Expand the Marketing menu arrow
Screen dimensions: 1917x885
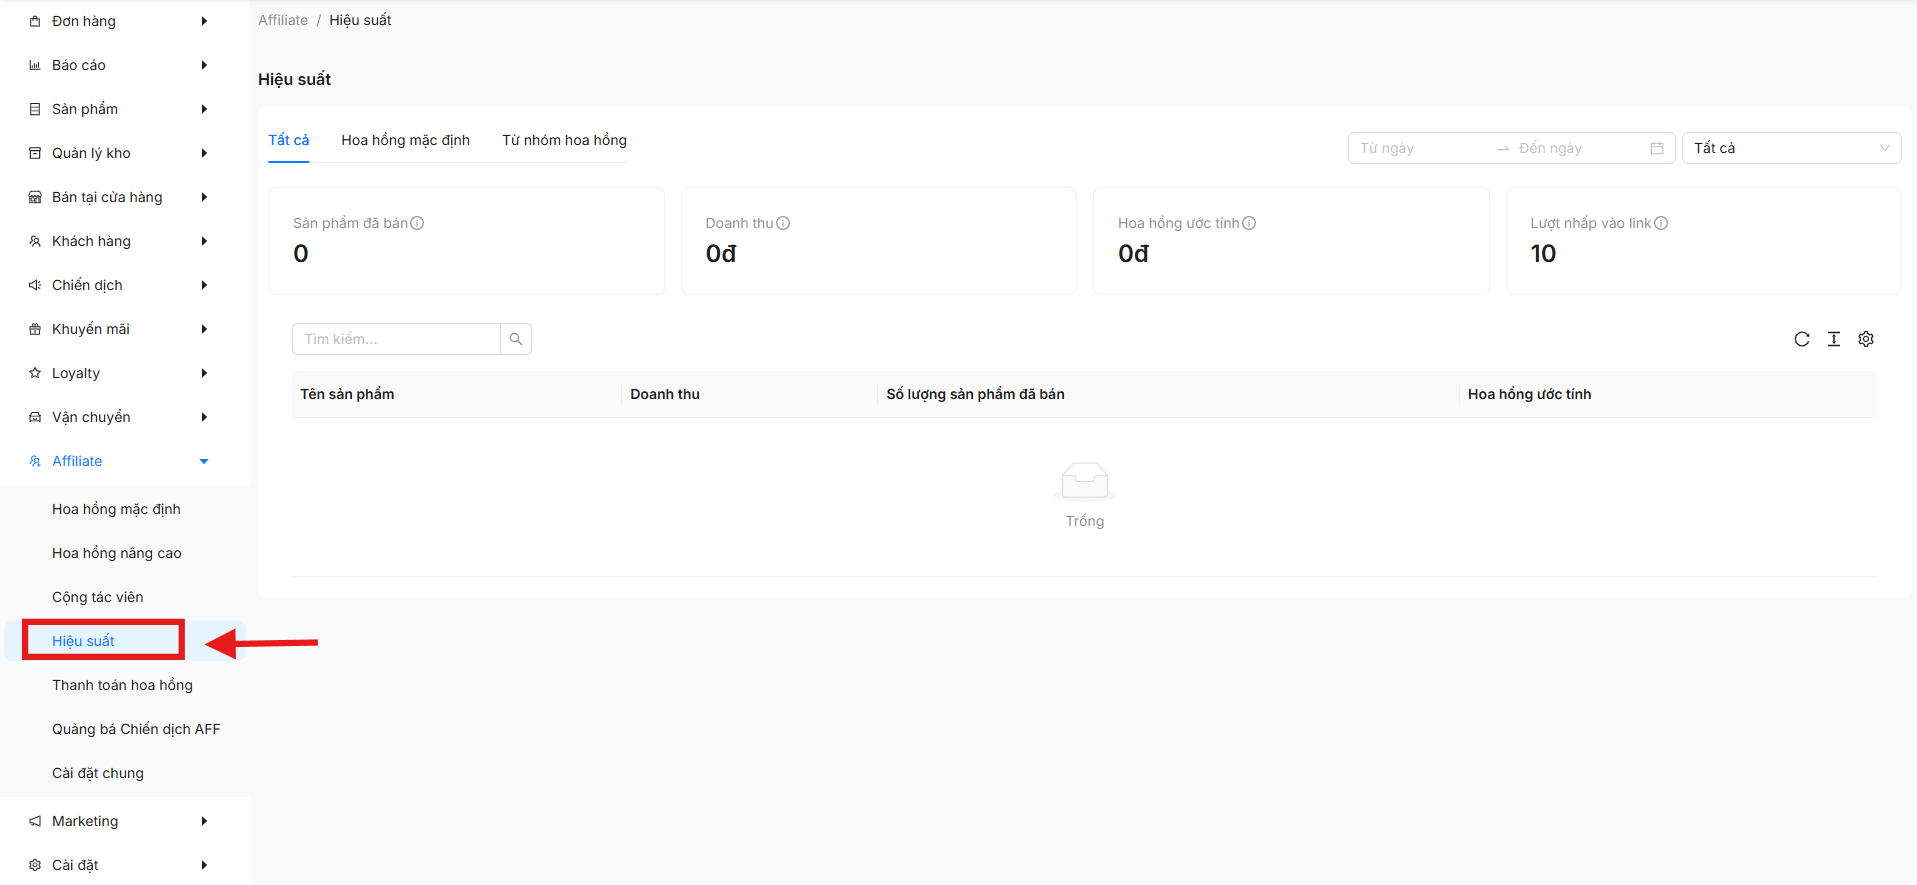[x=204, y=821]
